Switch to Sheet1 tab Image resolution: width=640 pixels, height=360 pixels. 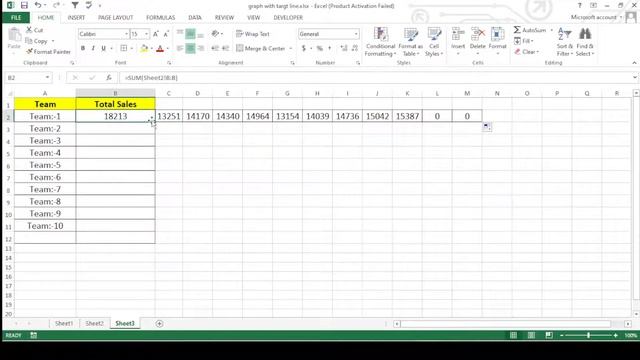point(64,323)
